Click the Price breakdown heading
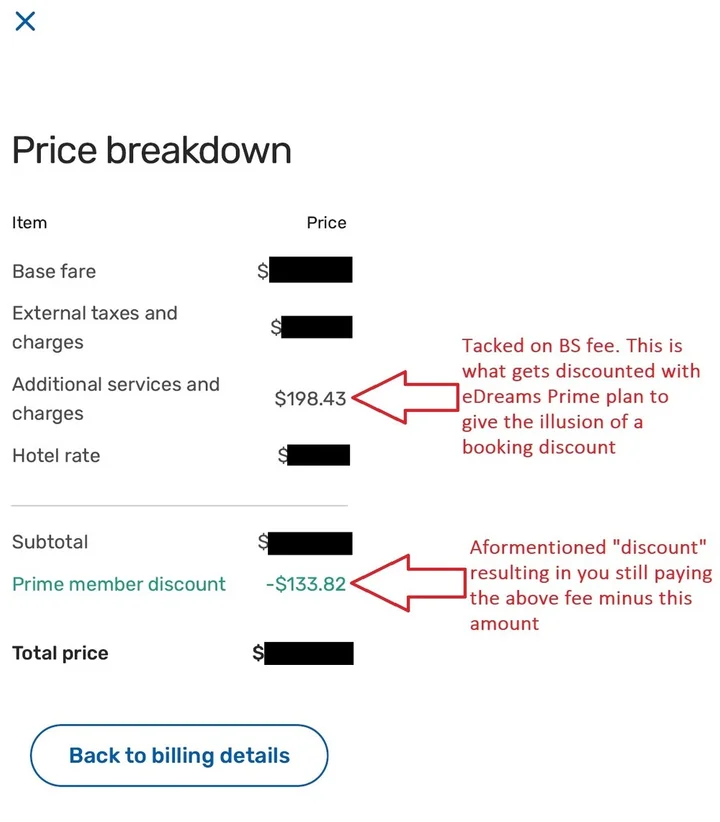This screenshot has width=720, height=822. pos(152,150)
